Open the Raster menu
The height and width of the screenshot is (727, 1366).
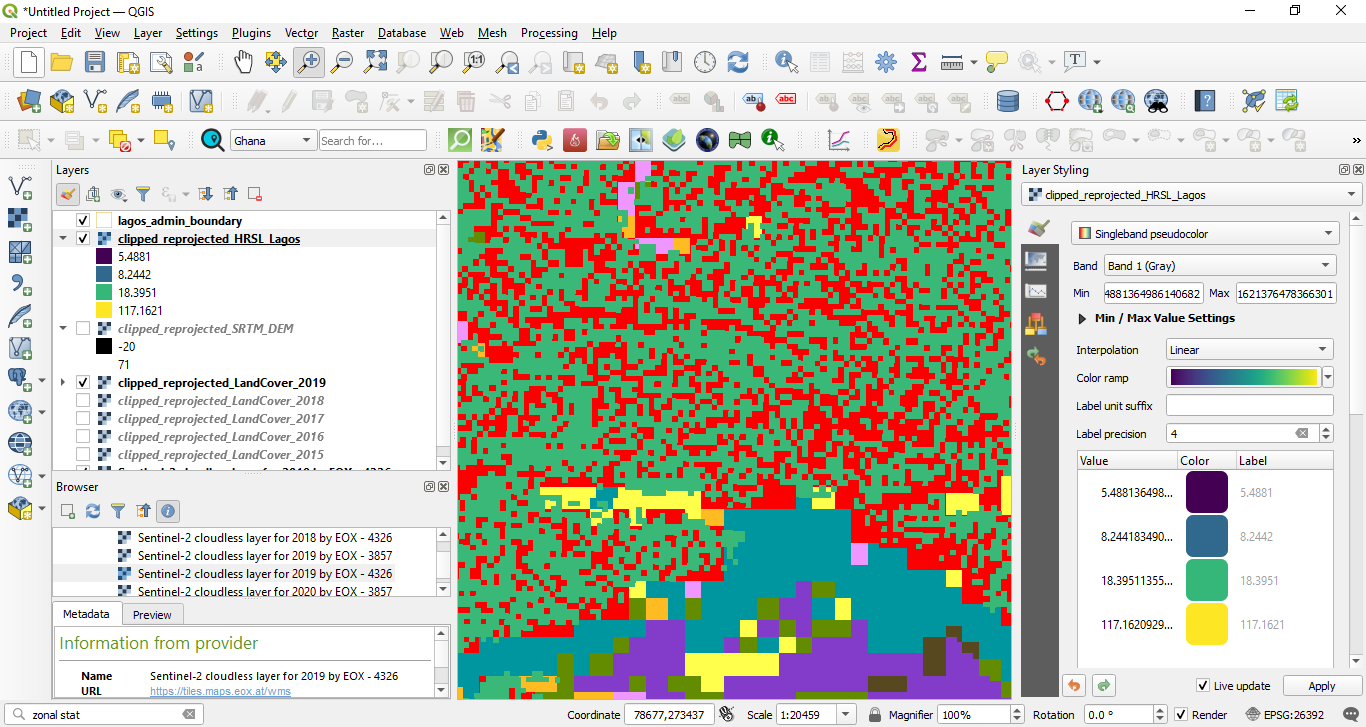pos(348,33)
